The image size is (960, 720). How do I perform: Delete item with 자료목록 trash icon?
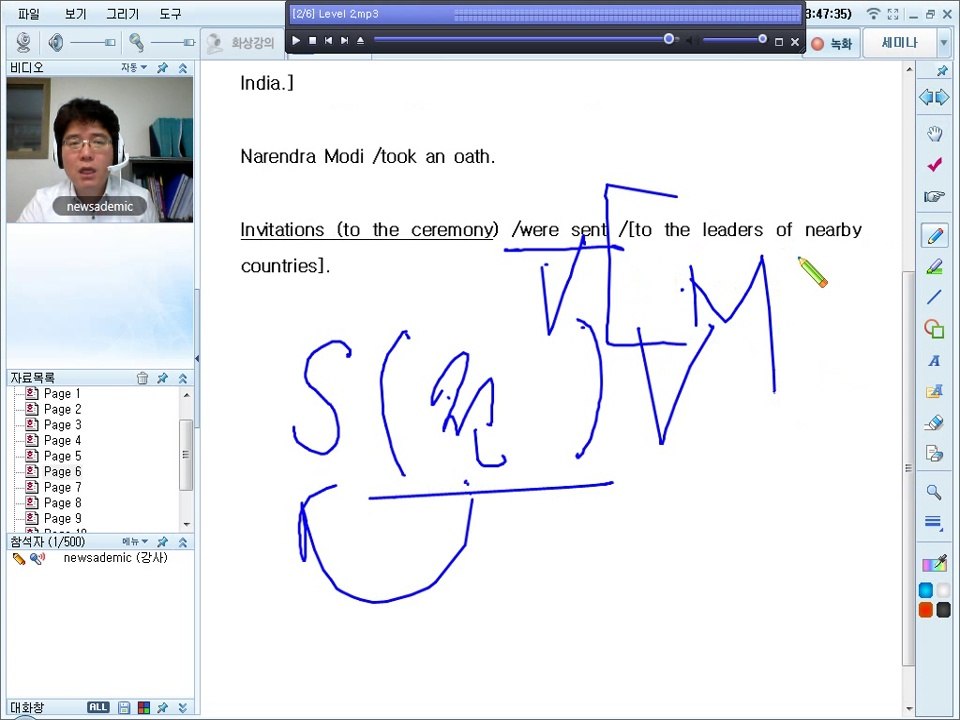click(142, 378)
